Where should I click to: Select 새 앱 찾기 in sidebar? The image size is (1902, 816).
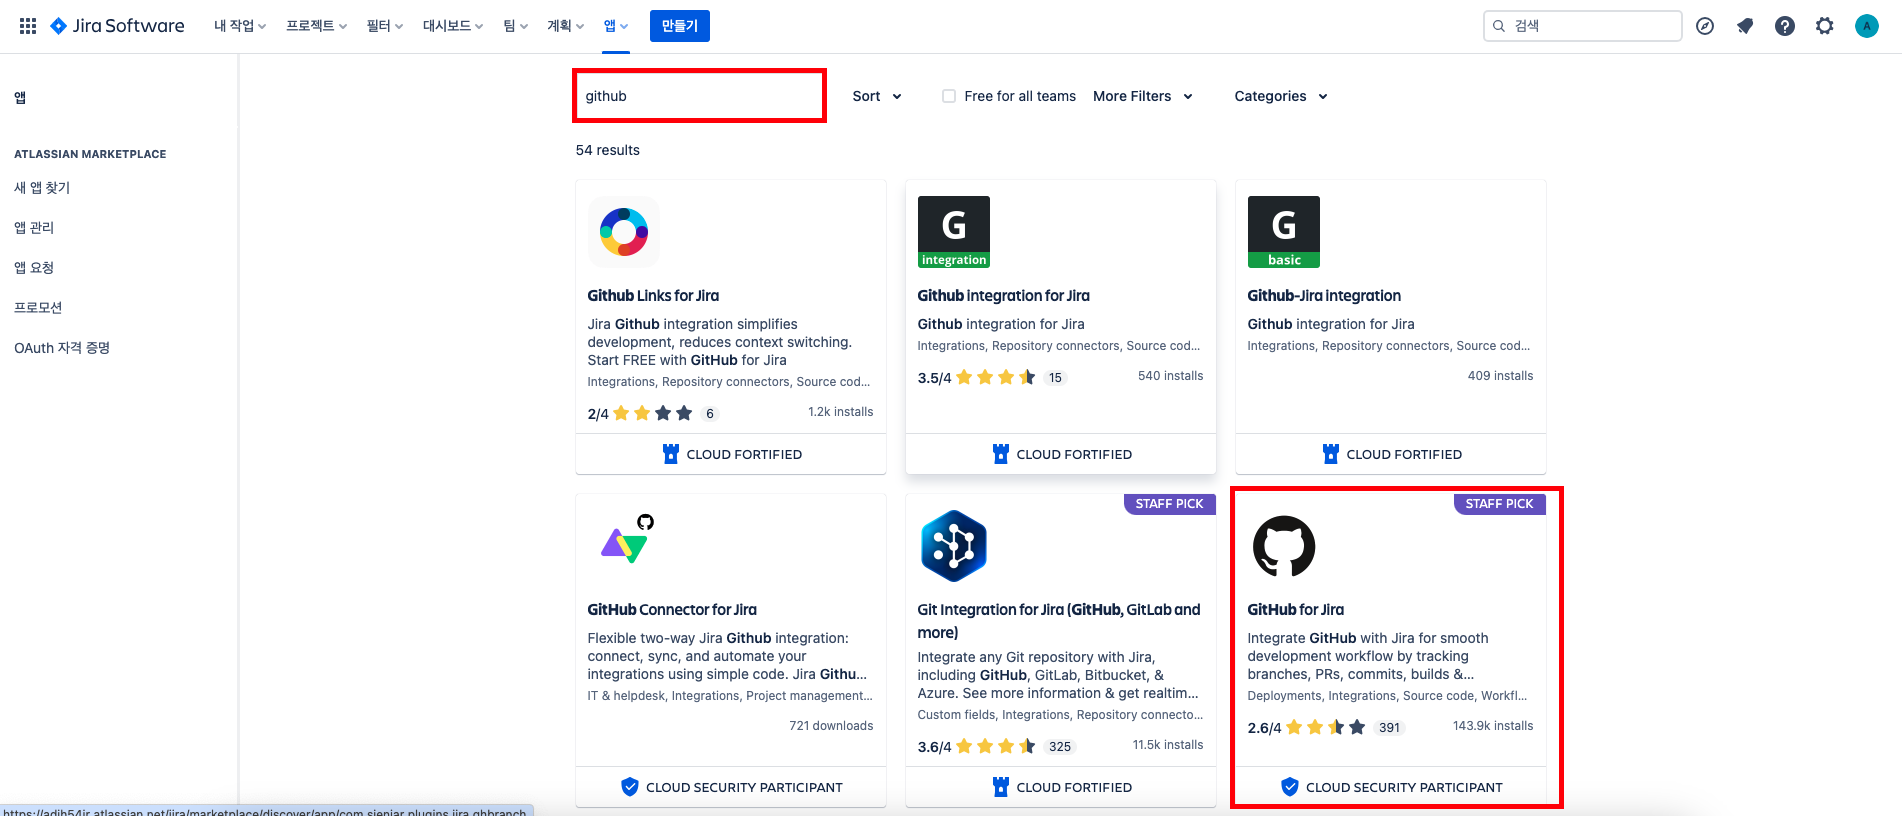pos(42,187)
